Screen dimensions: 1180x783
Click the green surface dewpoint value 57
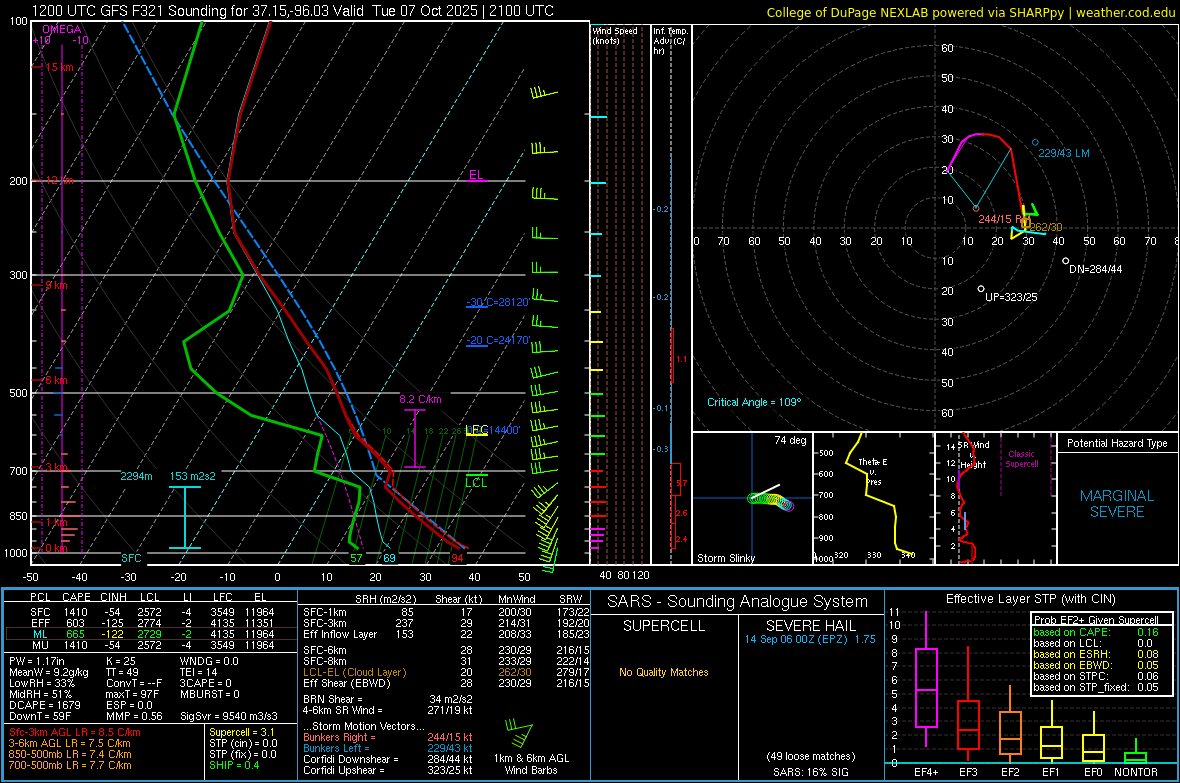356,558
